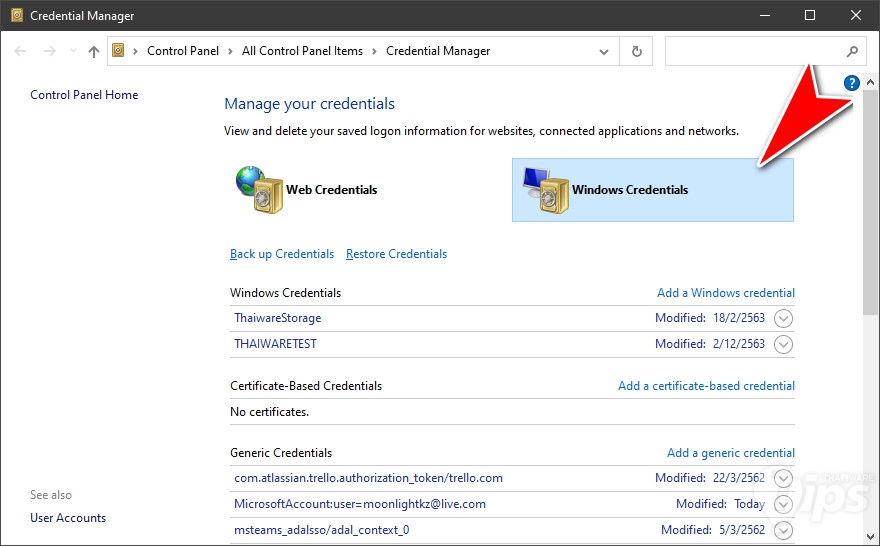Screen dimensions: 880x546
Task: Open Back up Credentials link
Action: (282, 254)
